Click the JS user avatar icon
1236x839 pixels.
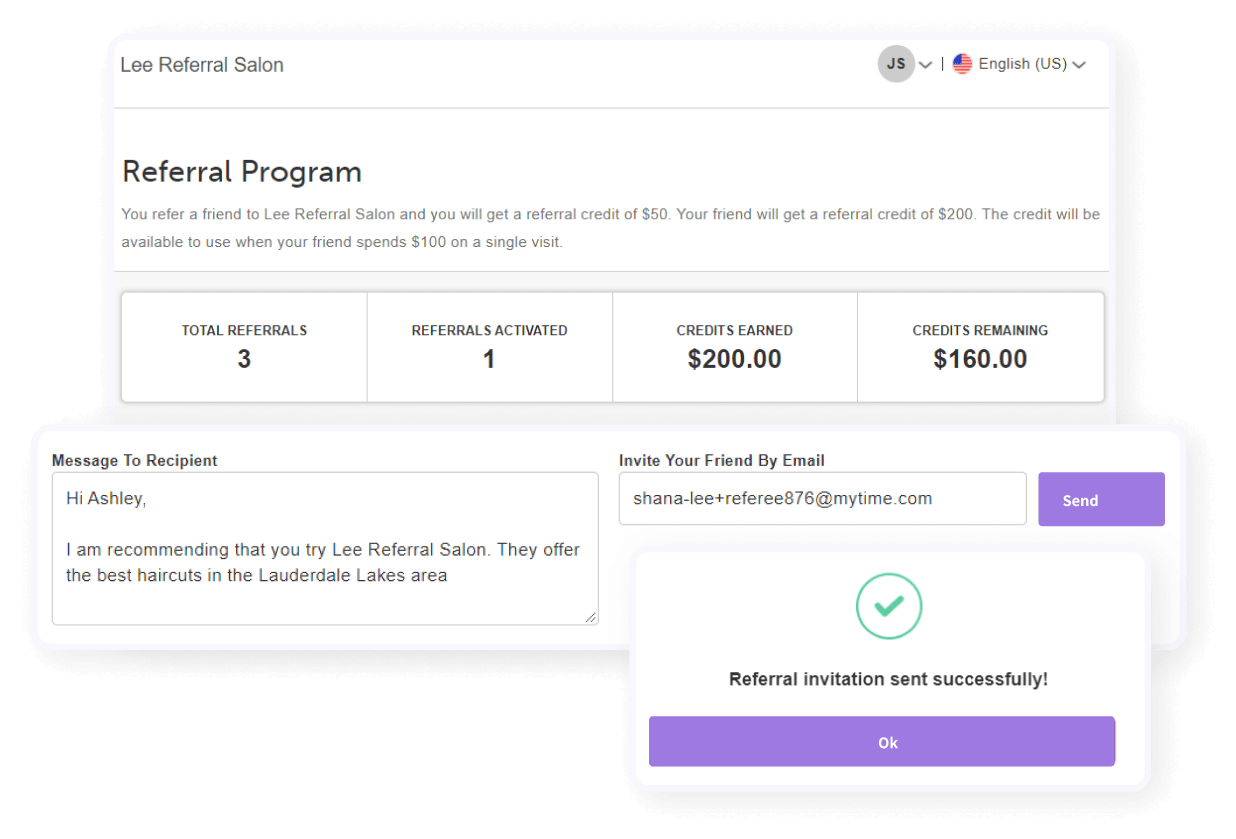[896, 64]
